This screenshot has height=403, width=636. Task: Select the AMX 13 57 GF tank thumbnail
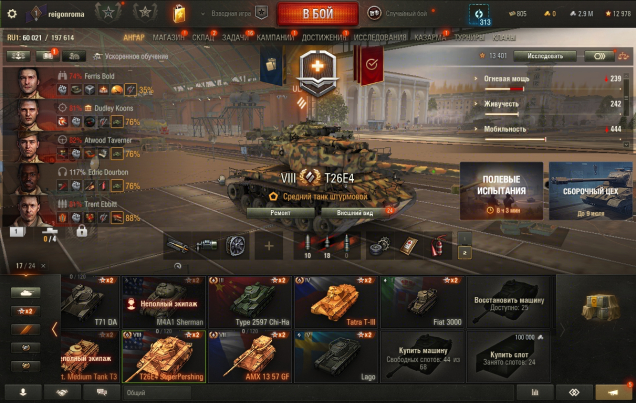click(249, 356)
